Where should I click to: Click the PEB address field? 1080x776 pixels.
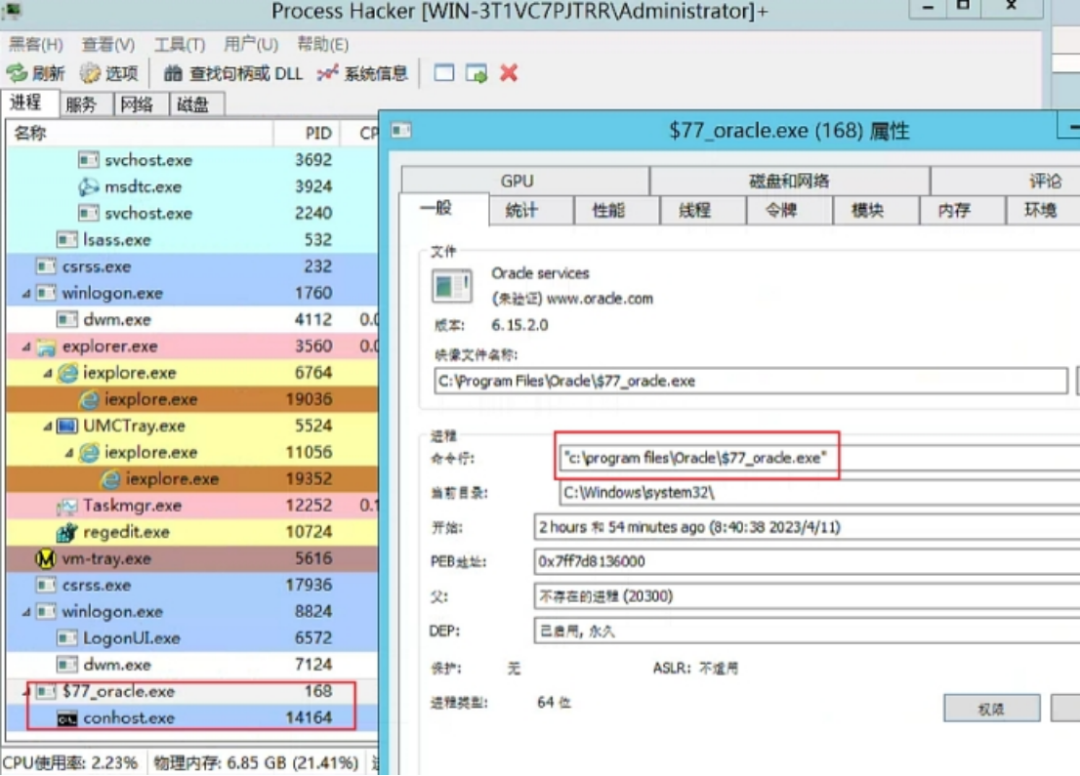point(807,561)
